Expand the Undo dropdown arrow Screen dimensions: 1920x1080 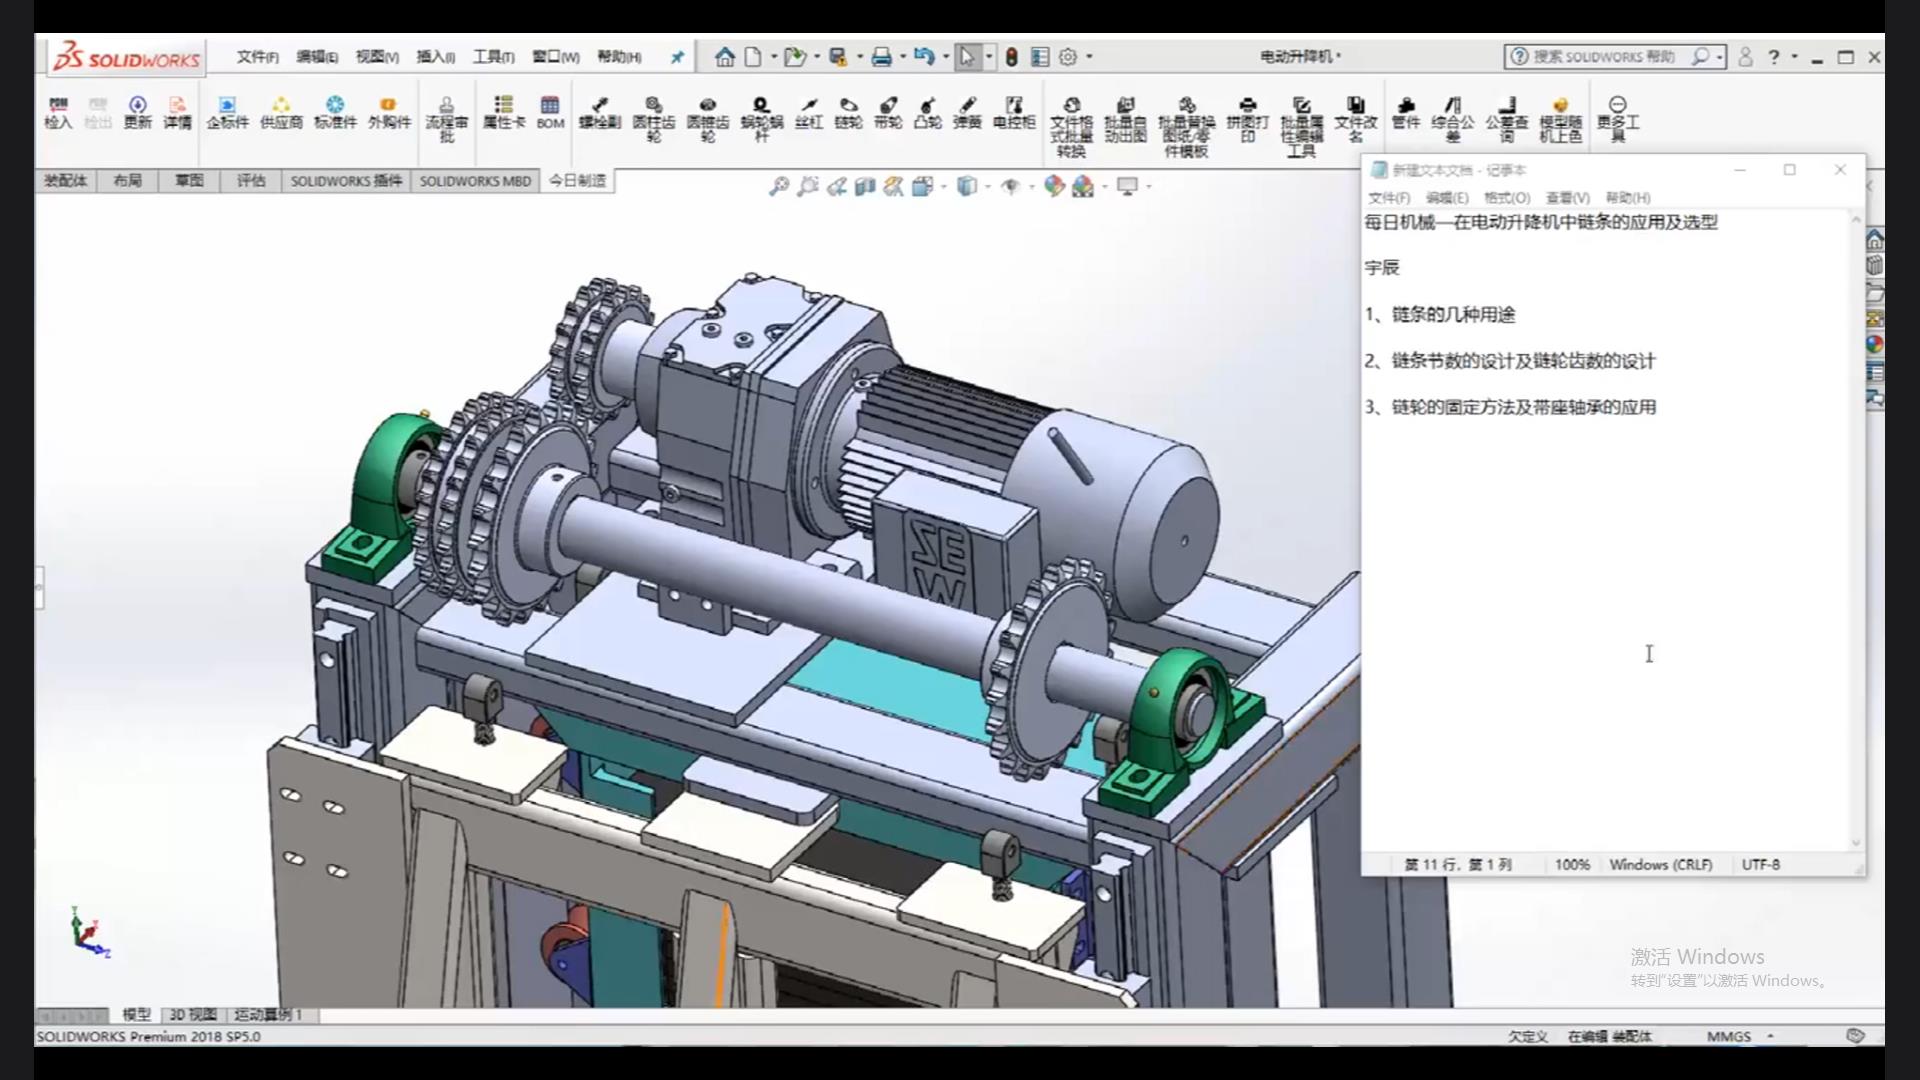(945, 57)
